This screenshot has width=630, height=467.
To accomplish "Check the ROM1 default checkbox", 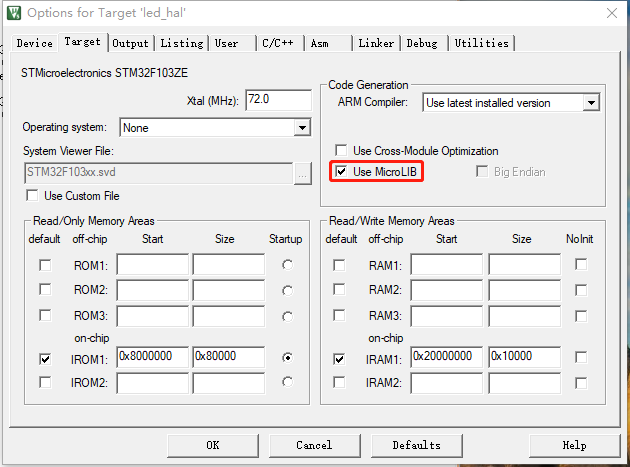I will [x=45, y=265].
